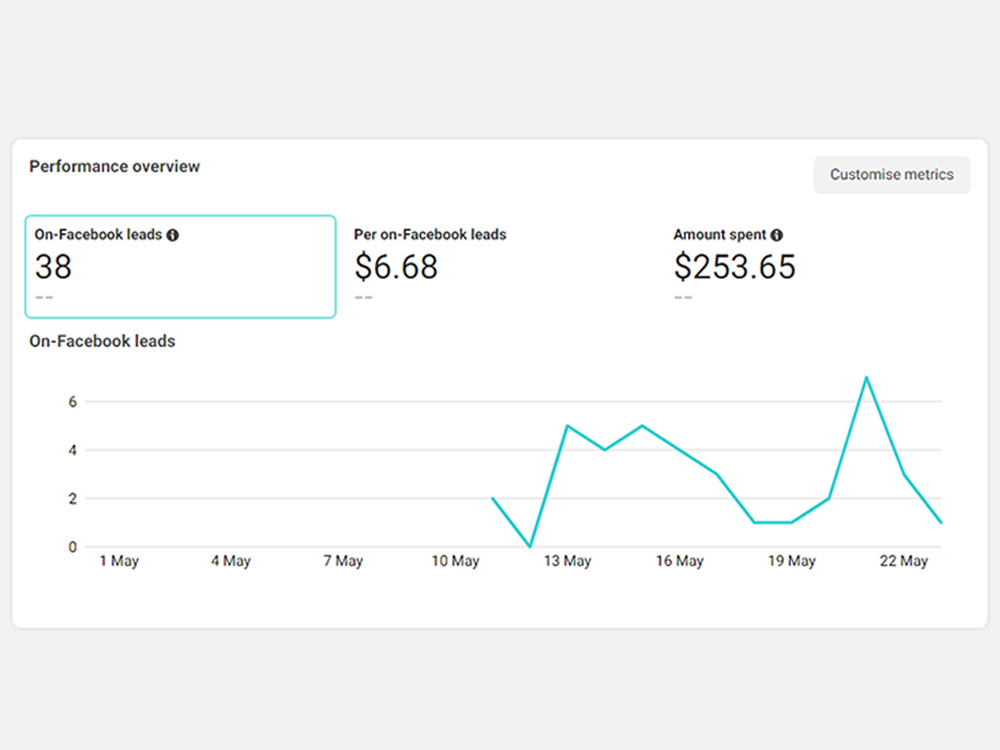1000x750 pixels.
Task: Click the Performance overview heading
Action: 115,166
